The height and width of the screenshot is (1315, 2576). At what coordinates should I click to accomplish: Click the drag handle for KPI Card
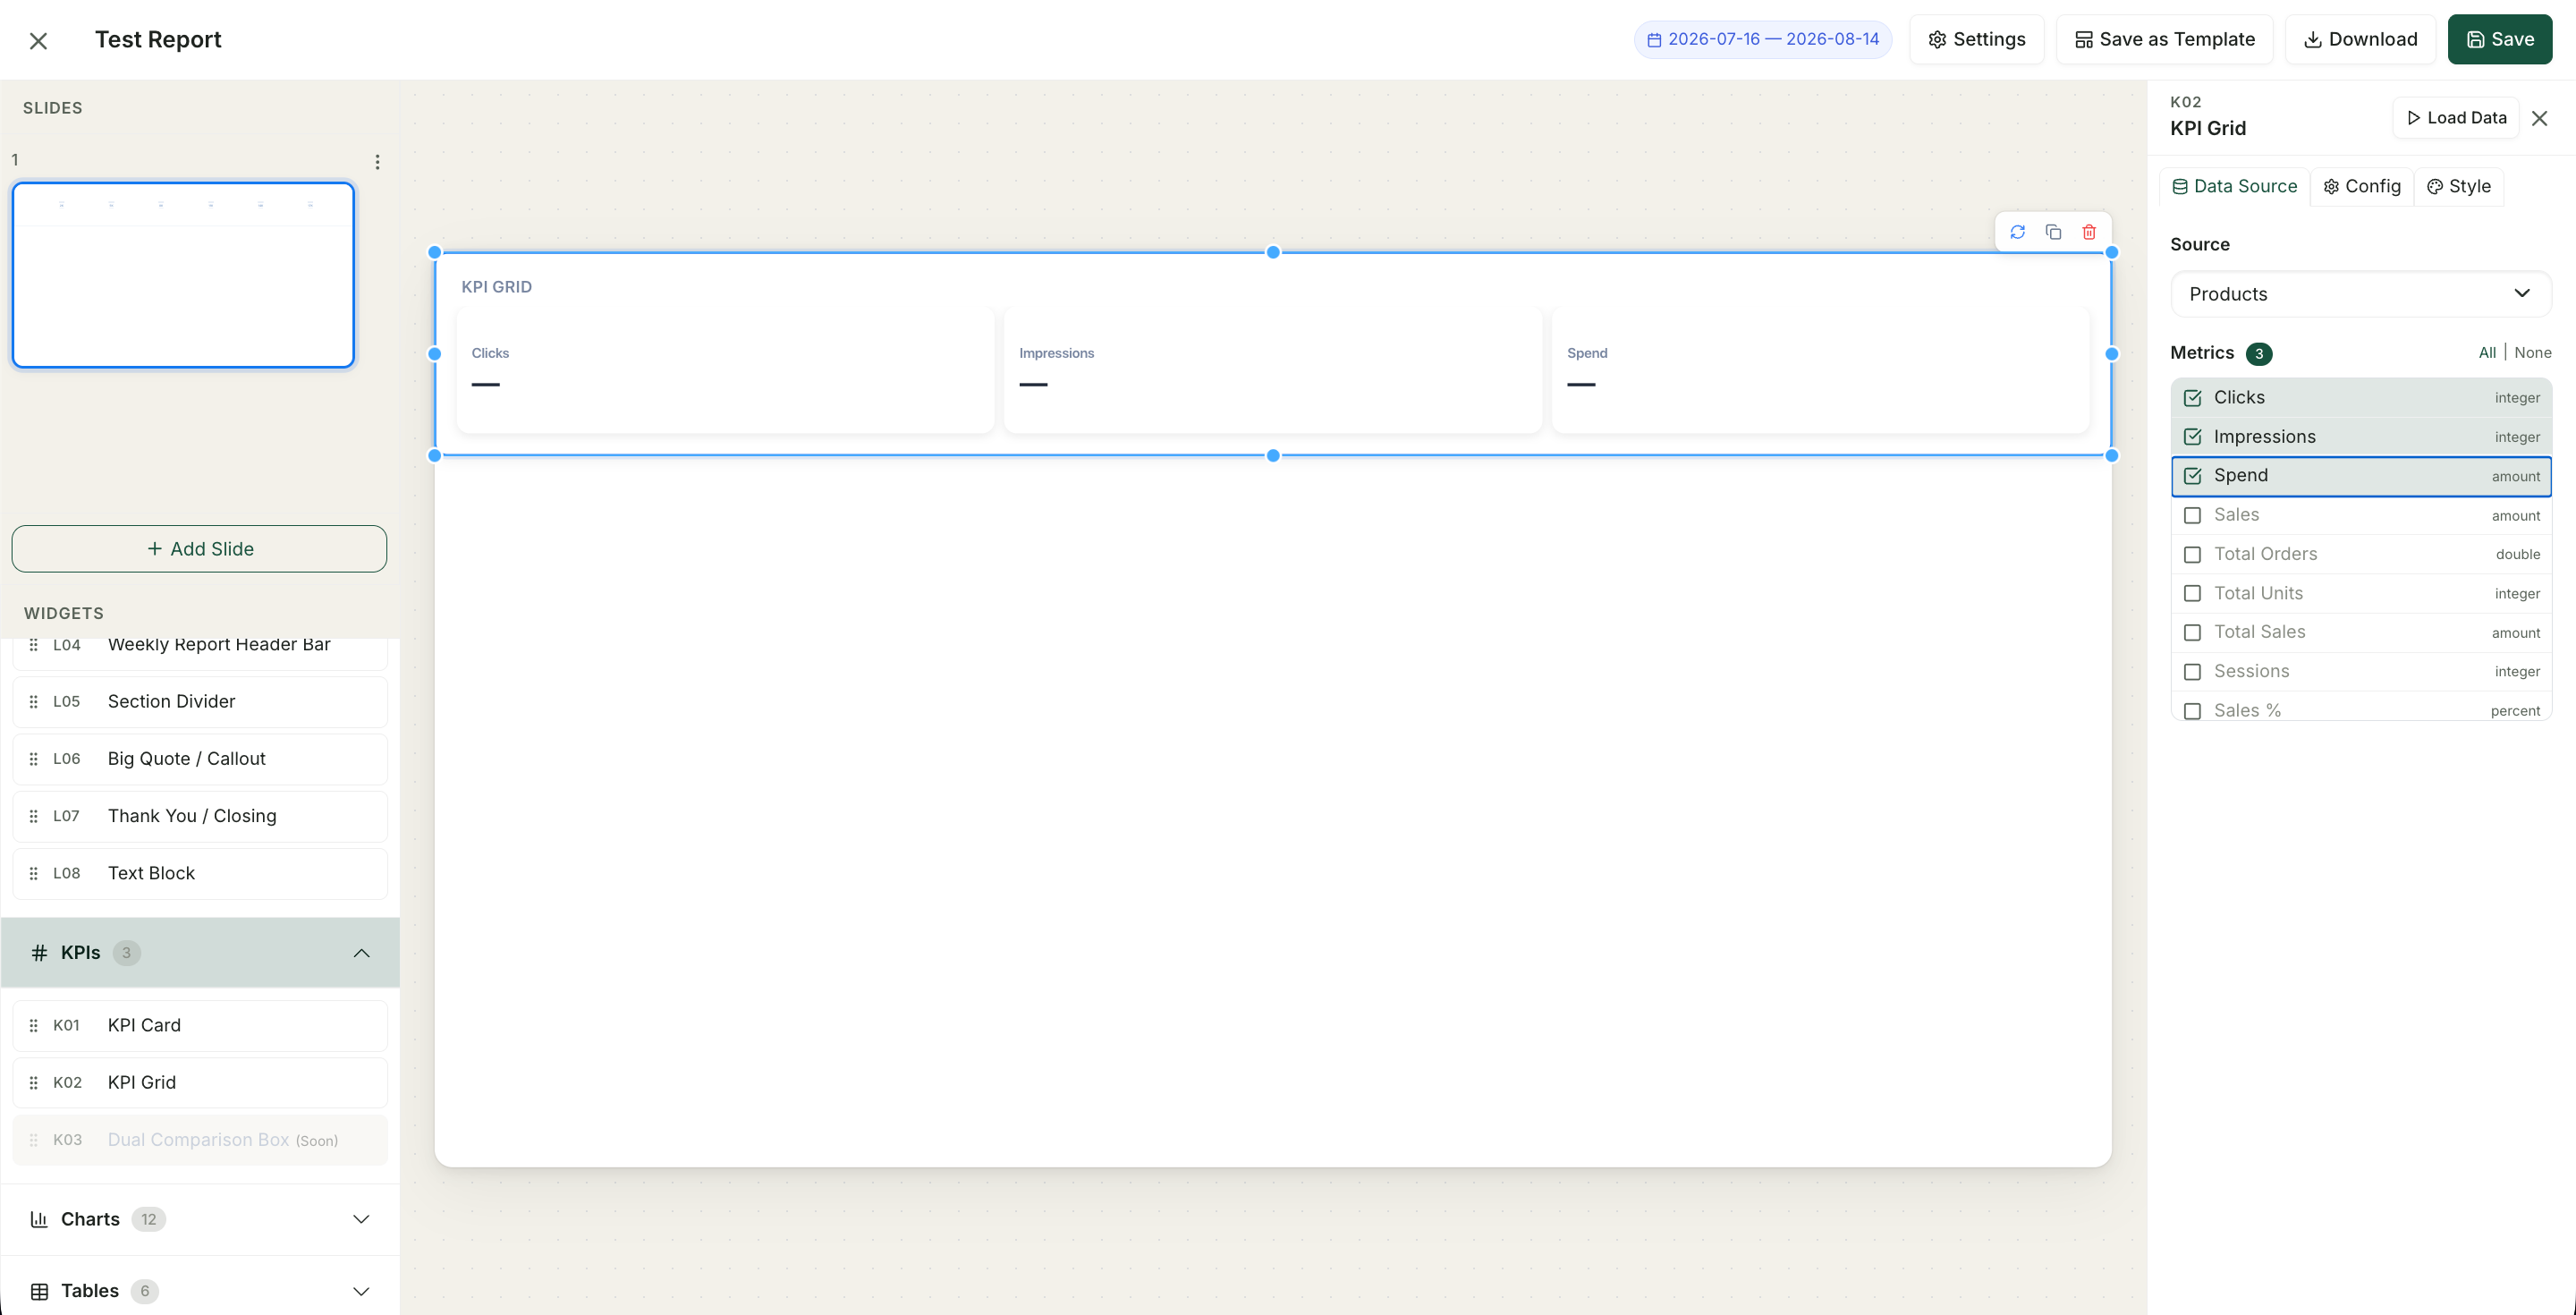tap(33, 1025)
